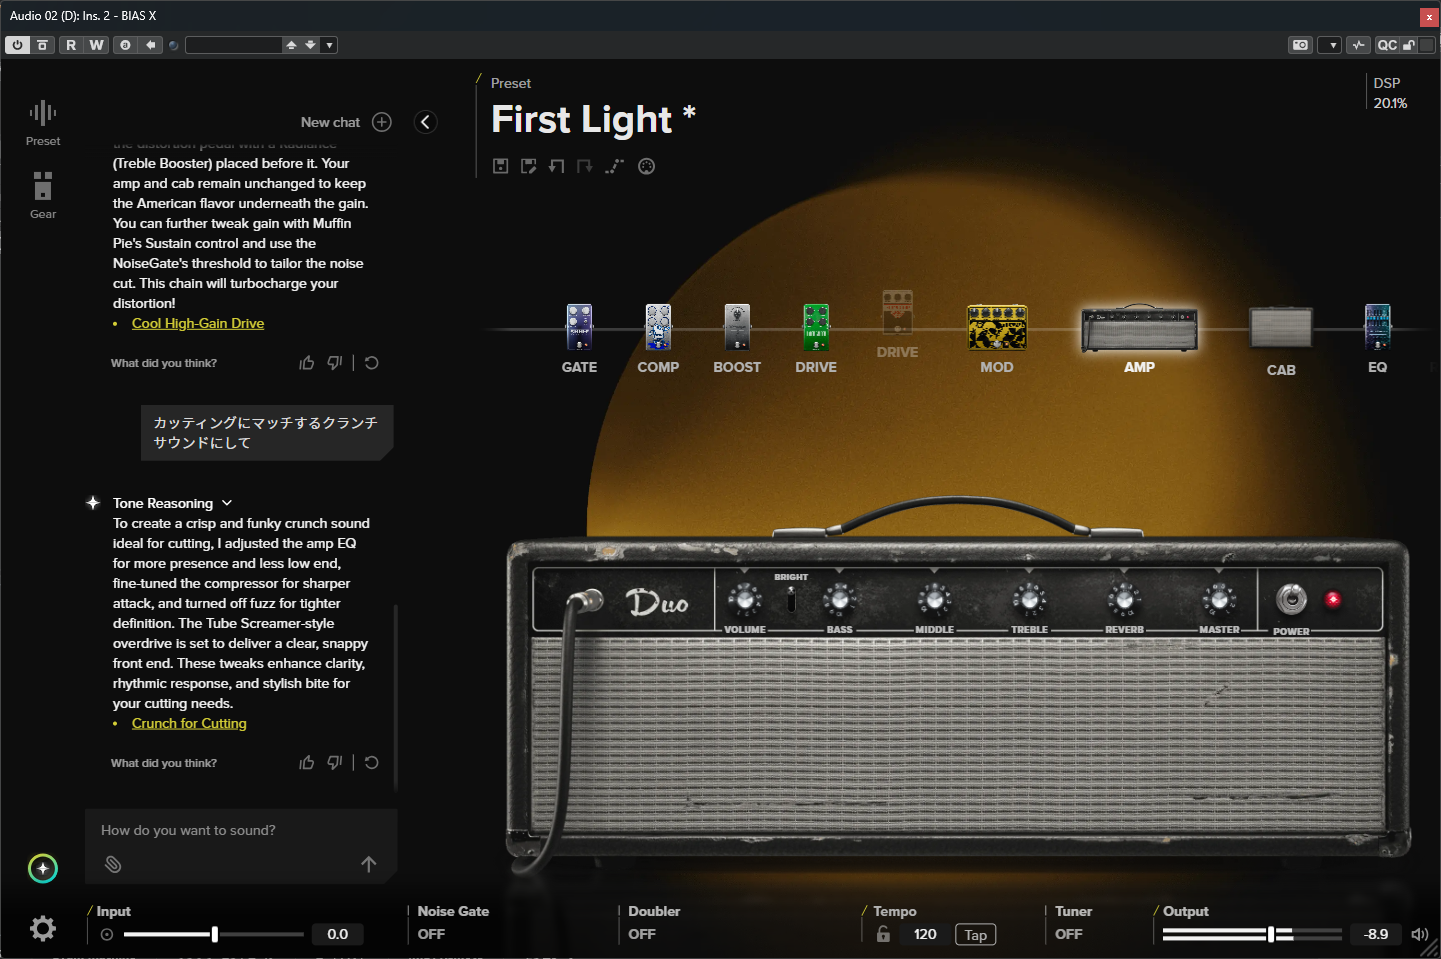The image size is (1441, 959).
Task: Open the Cool High-Gain Drive preset link
Action: pos(198,323)
